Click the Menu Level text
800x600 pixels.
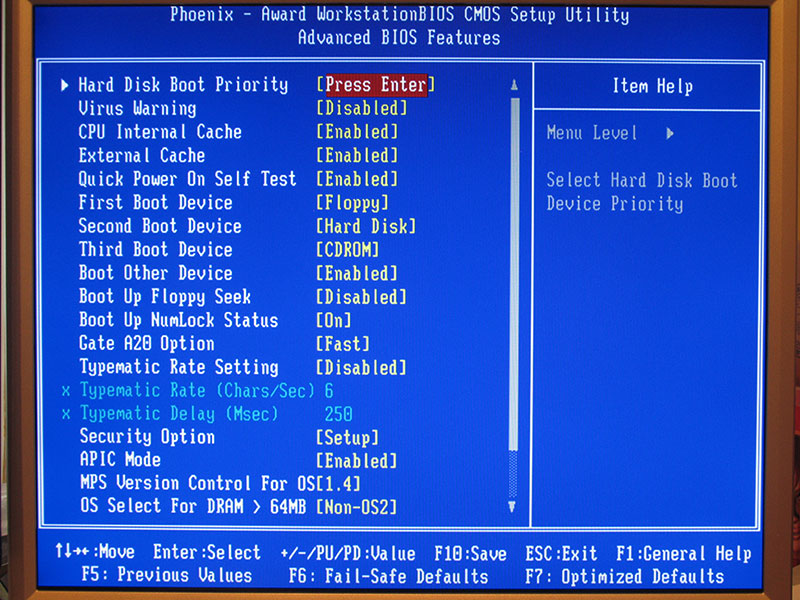coord(592,133)
